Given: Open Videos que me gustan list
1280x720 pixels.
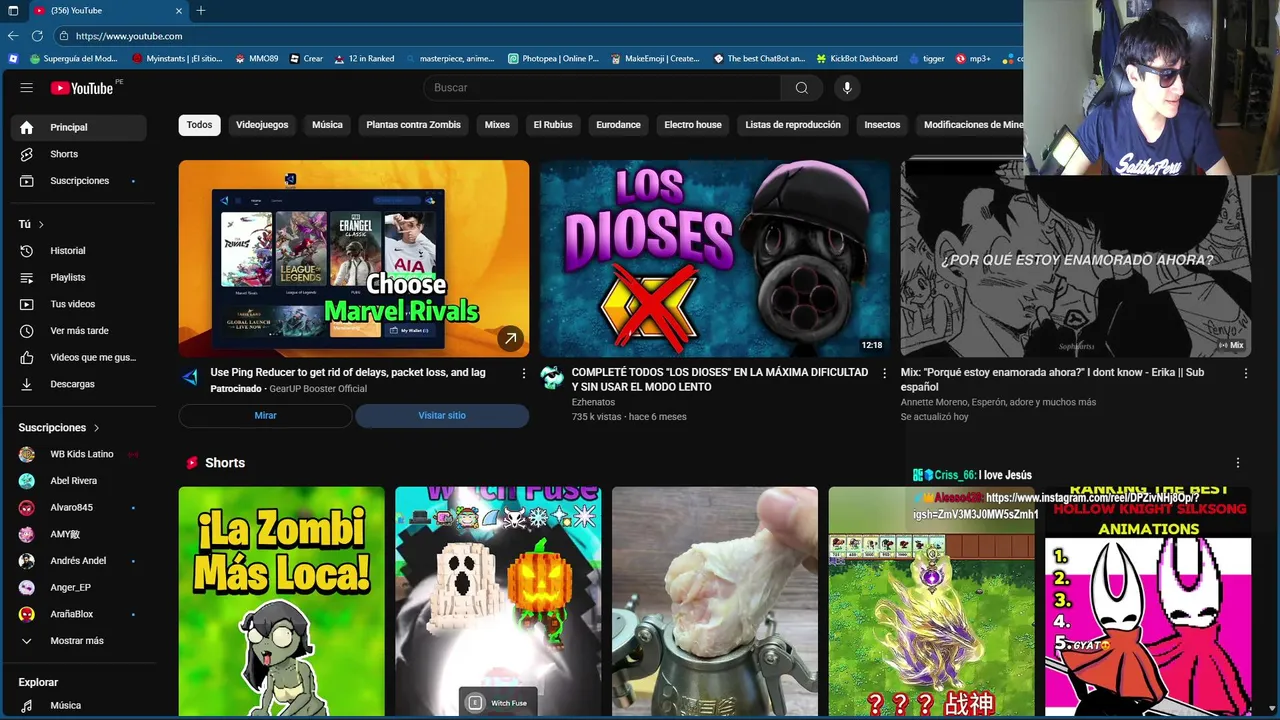Looking at the screenshot, I should (79, 357).
